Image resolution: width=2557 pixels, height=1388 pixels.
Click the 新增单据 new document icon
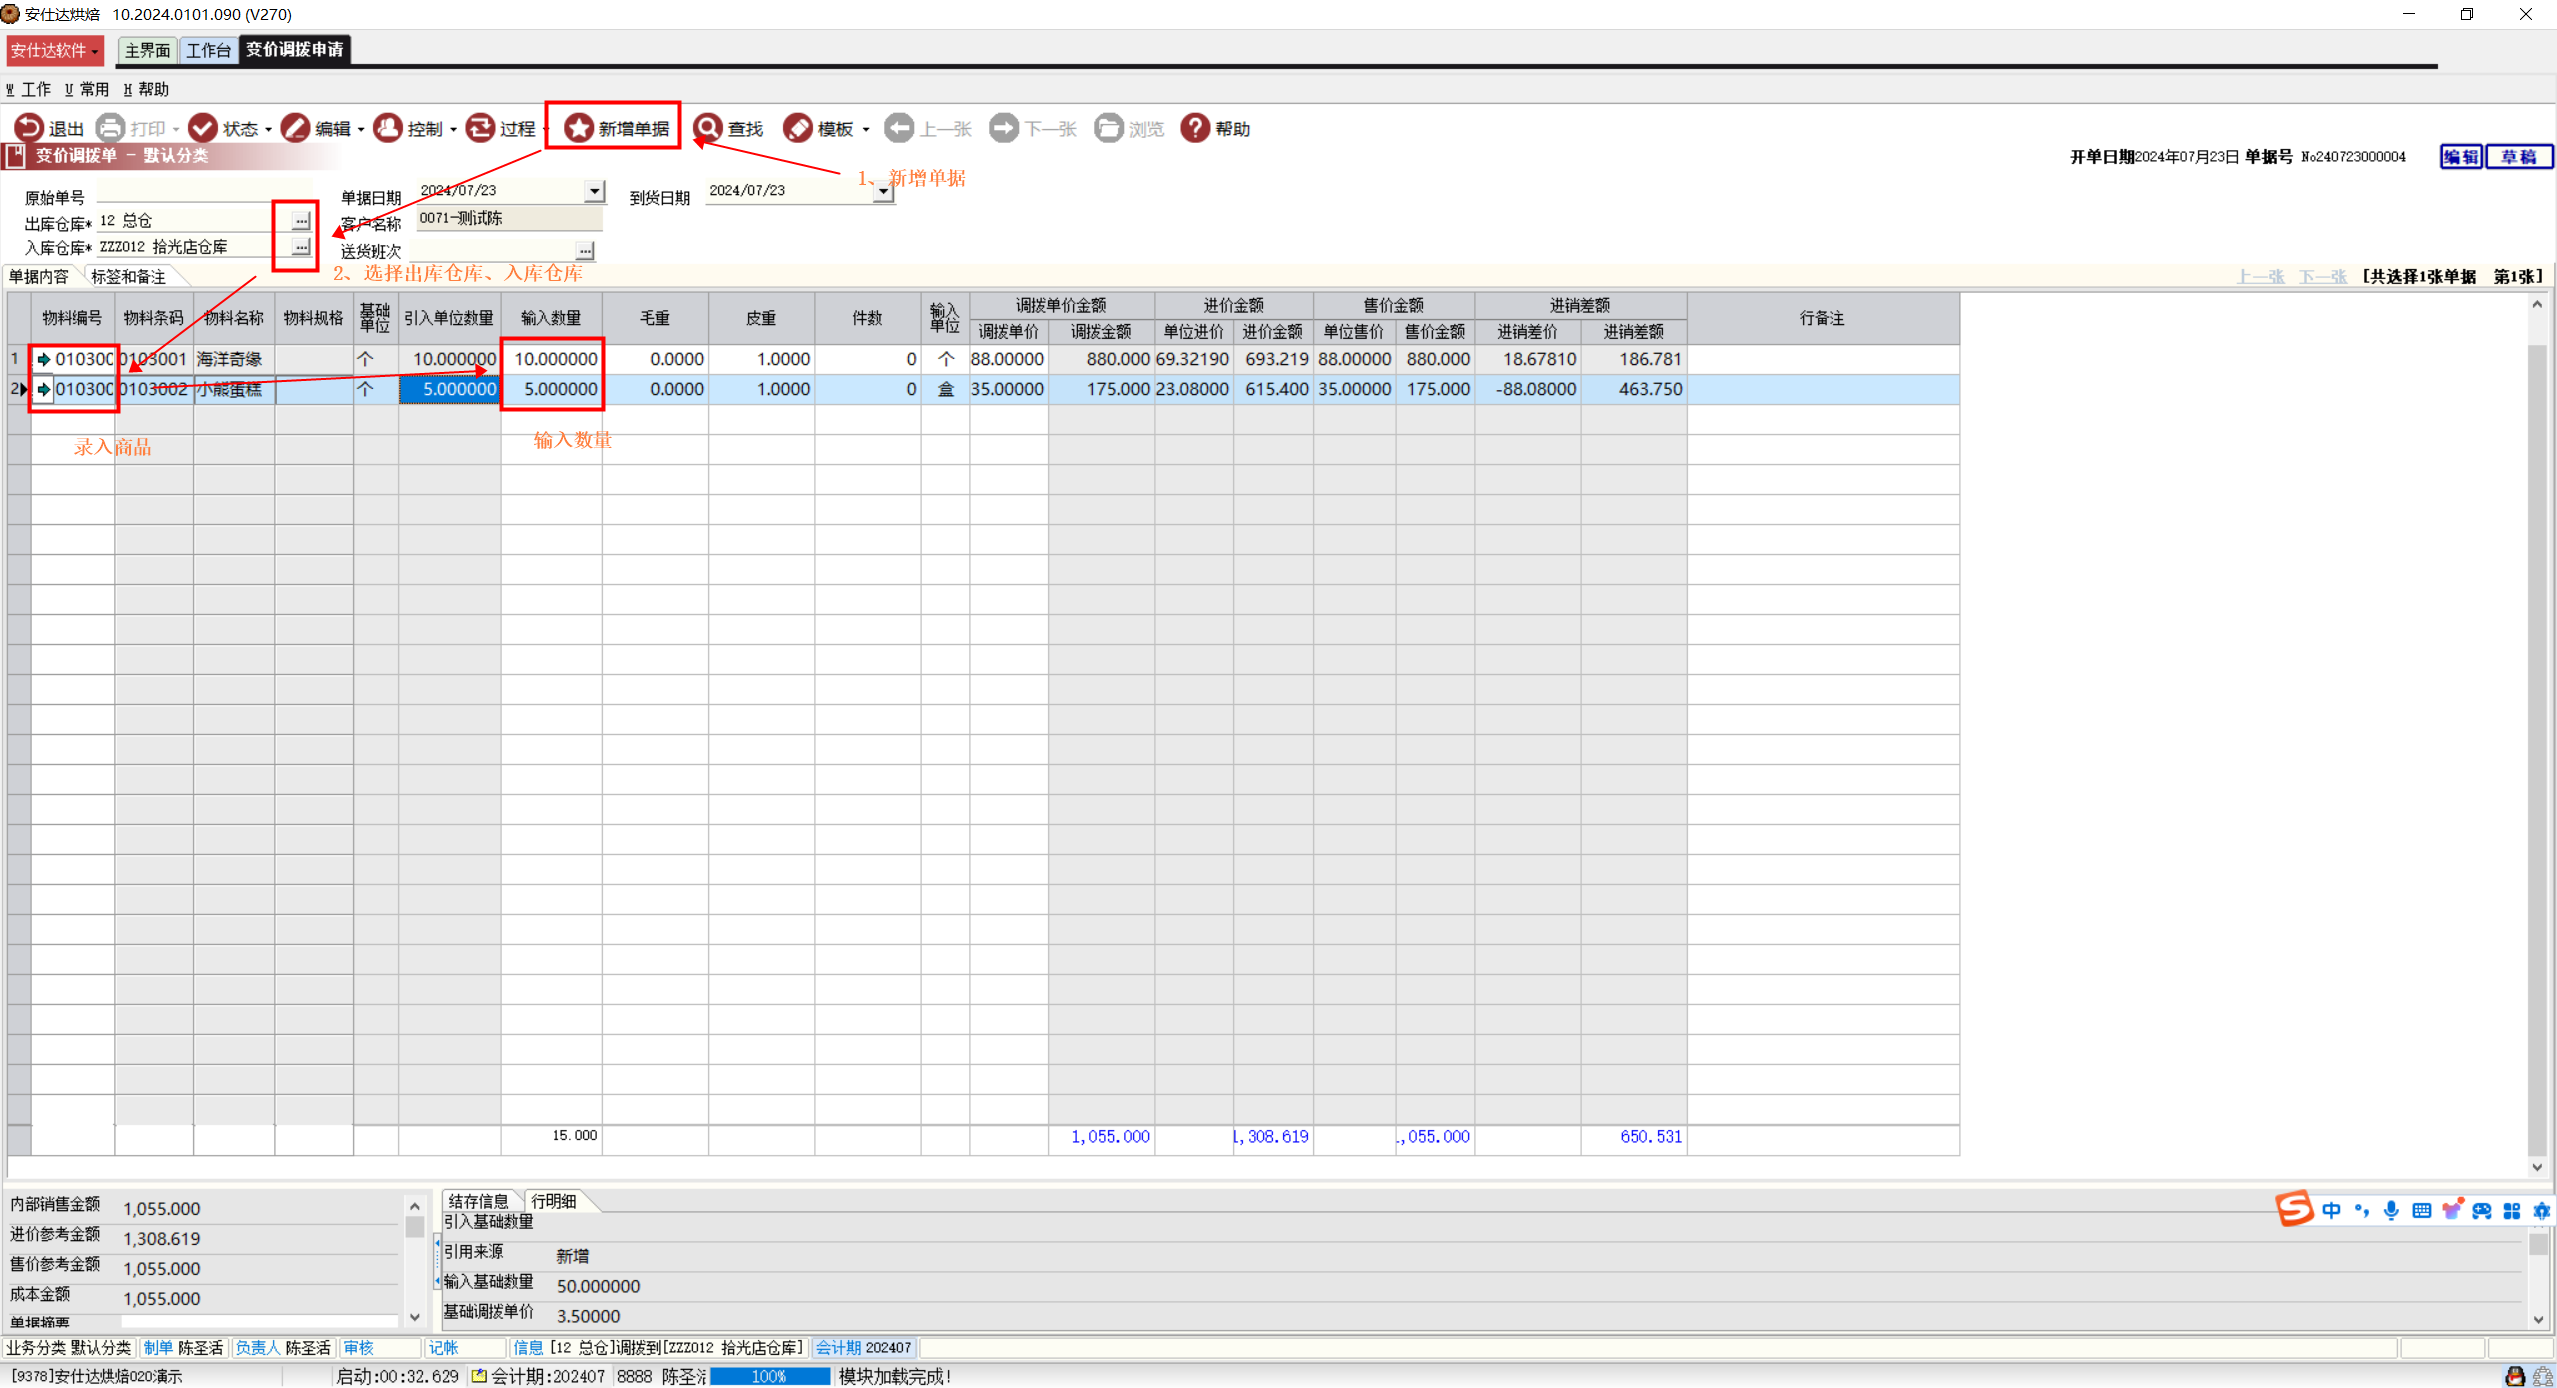[579, 128]
